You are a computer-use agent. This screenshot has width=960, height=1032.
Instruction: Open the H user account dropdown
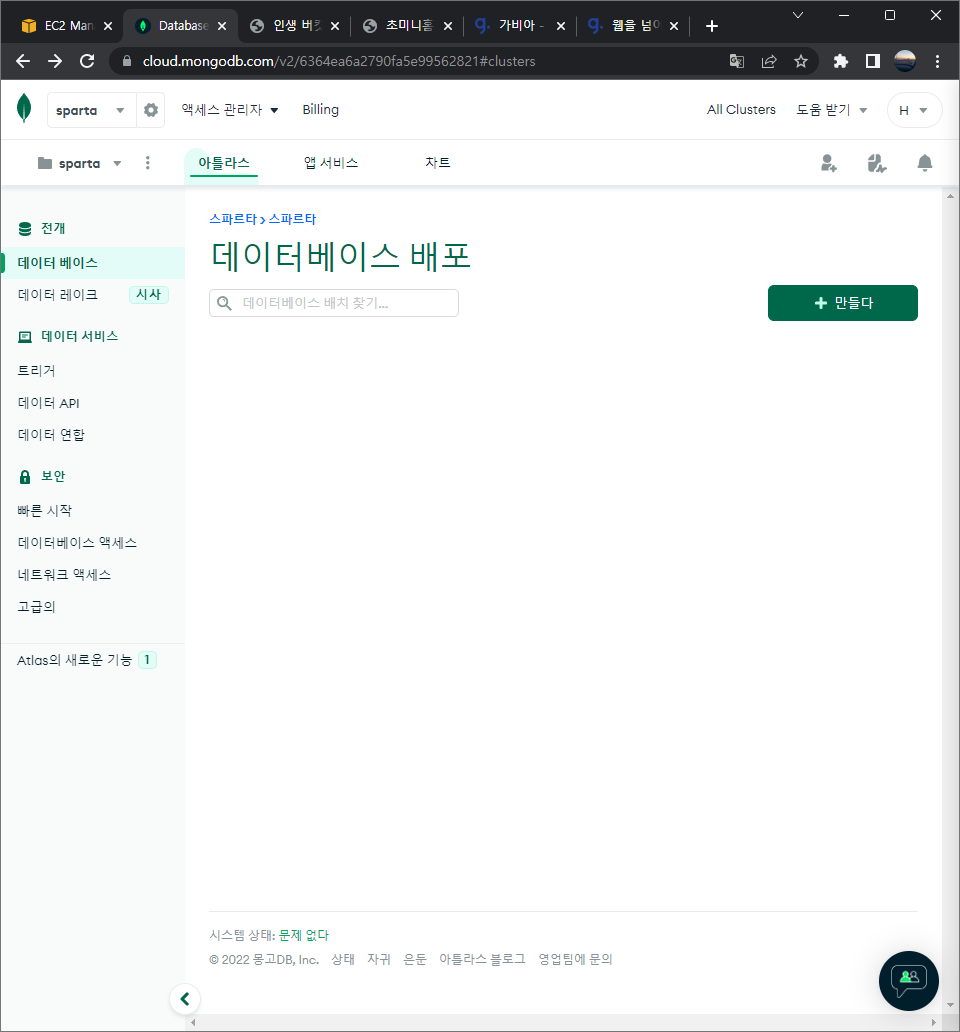(914, 110)
